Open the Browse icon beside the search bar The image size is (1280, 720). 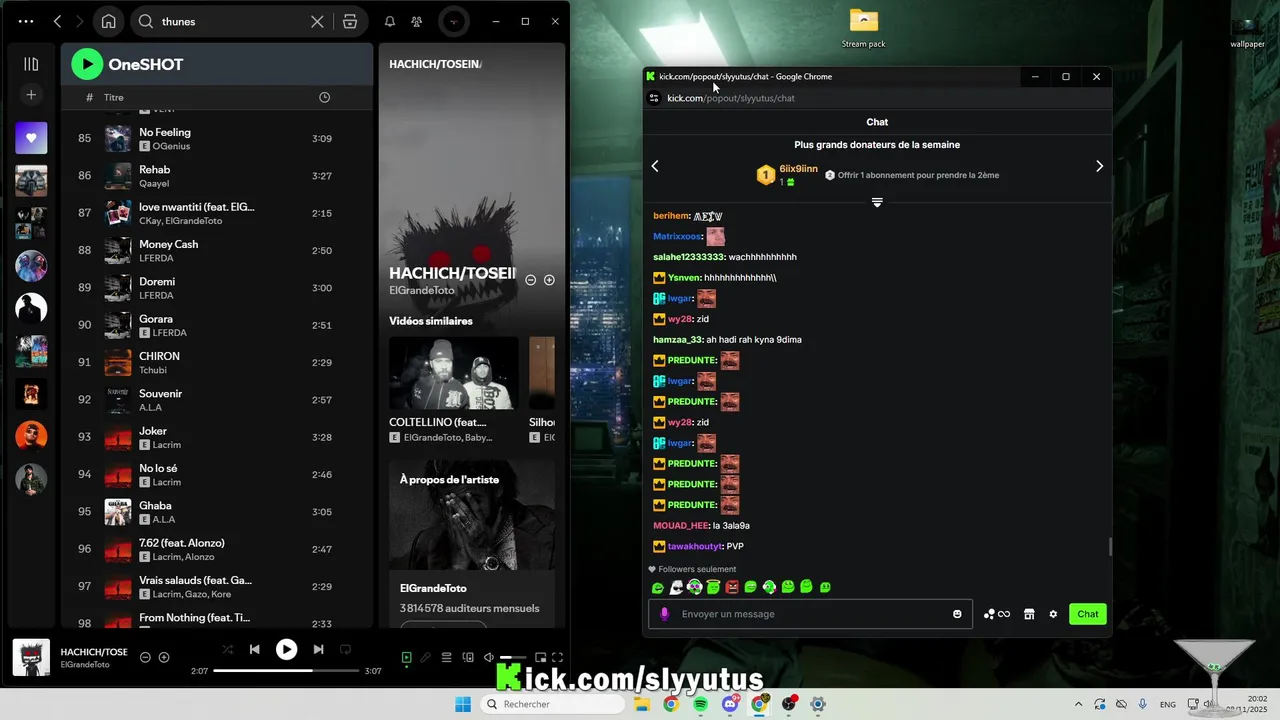point(350,21)
